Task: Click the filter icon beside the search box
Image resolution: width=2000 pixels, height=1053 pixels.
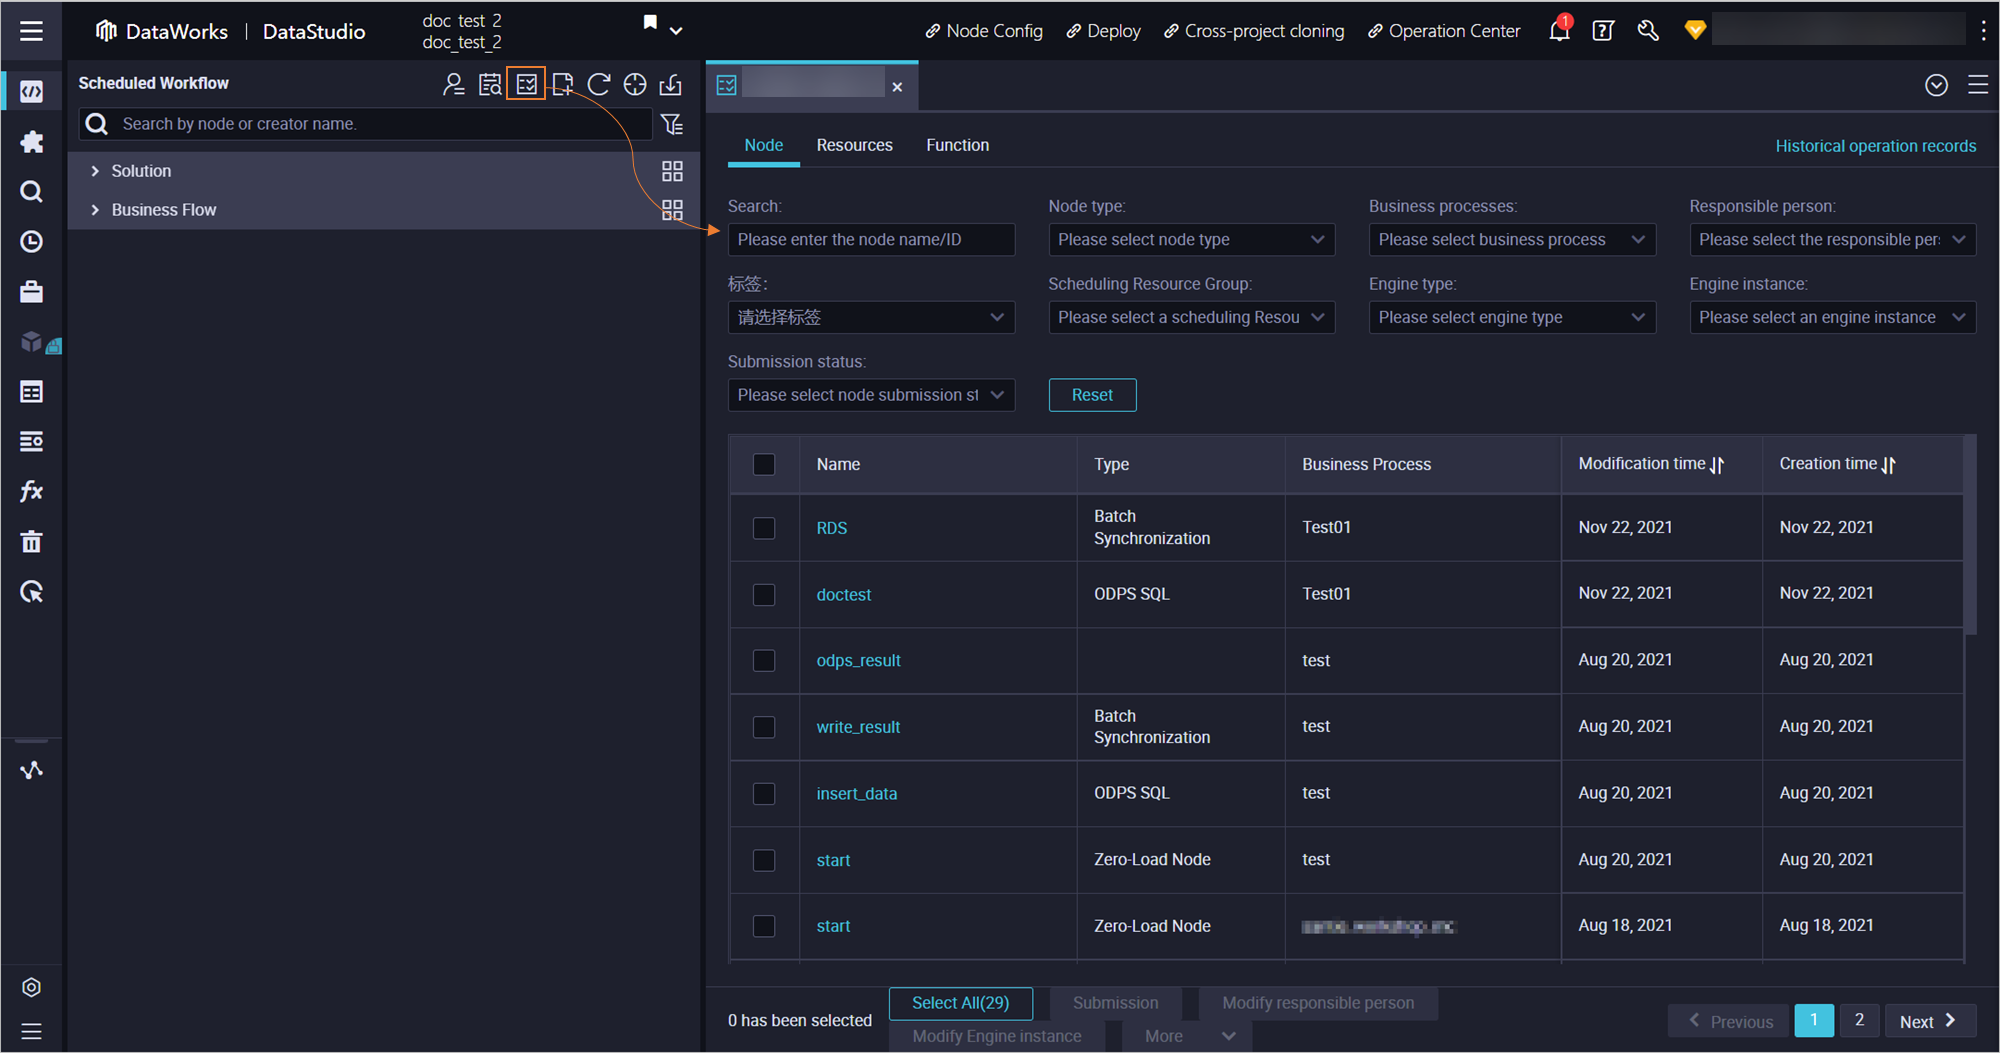Action: click(x=672, y=124)
